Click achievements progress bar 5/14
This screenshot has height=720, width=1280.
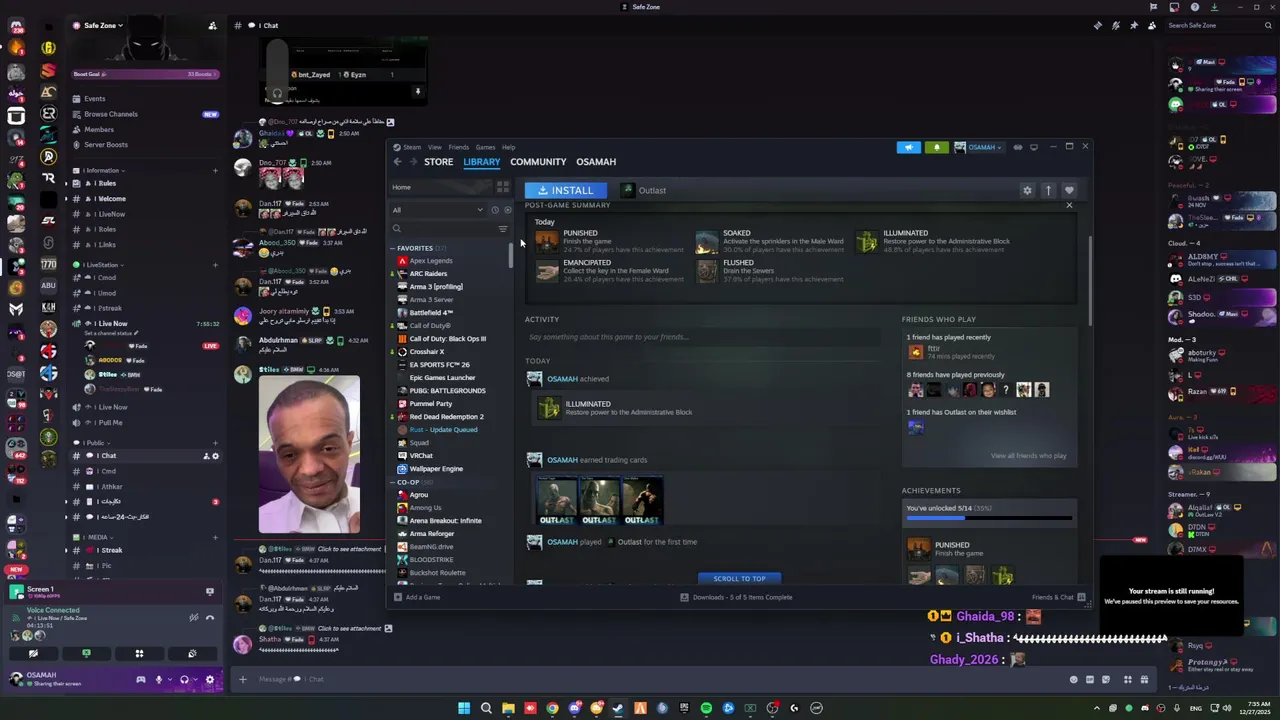(989, 518)
